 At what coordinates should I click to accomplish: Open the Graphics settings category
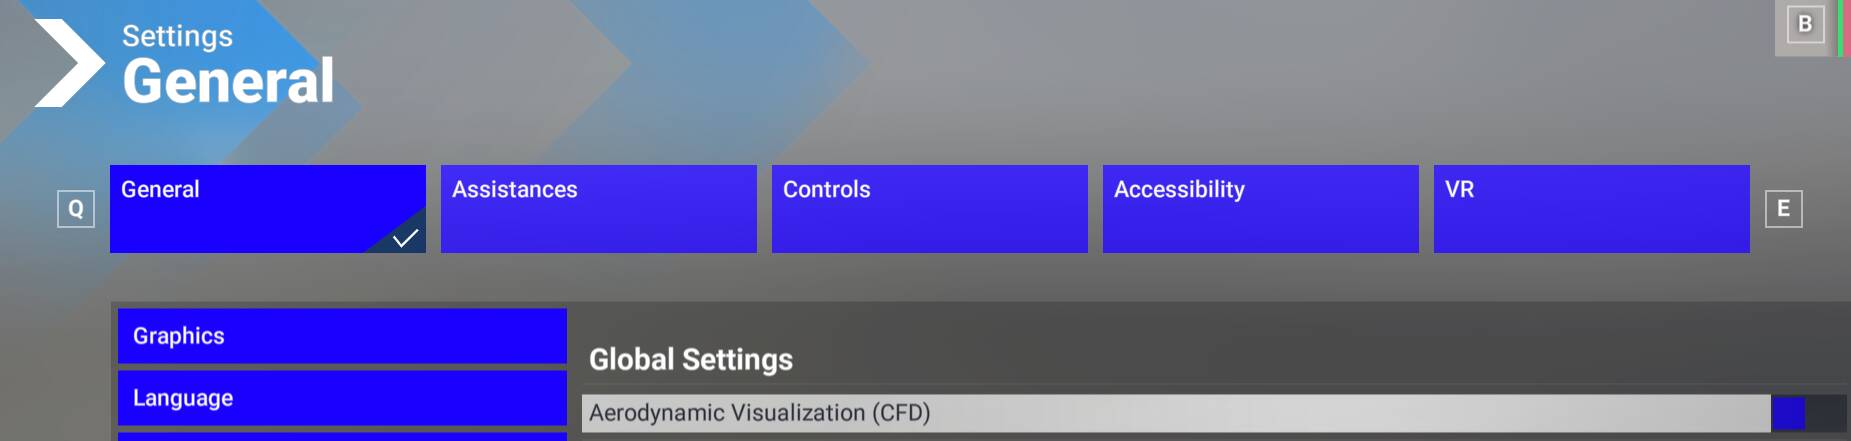[x=342, y=336]
